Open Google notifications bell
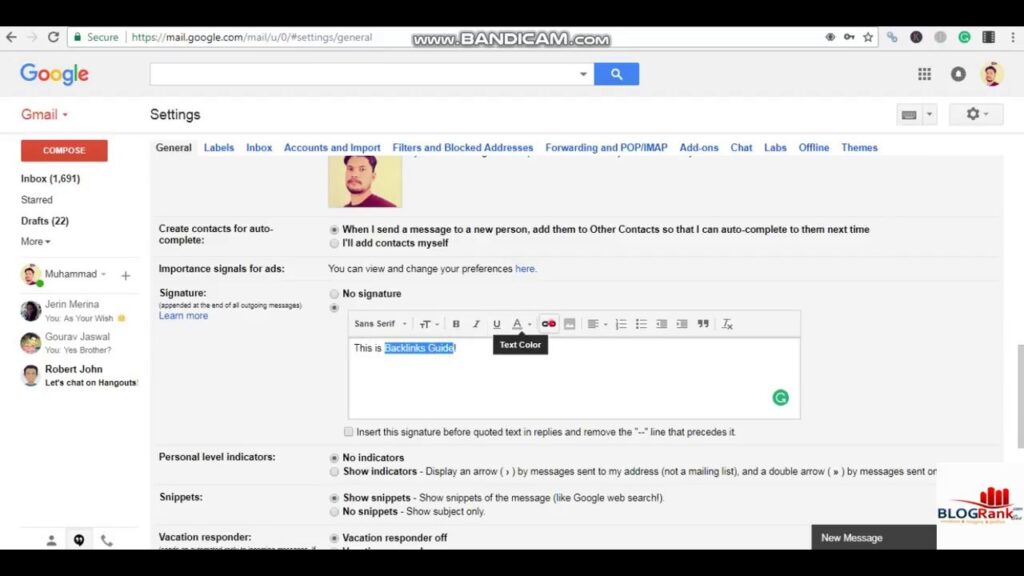Image resolution: width=1024 pixels, height=576 pixels. pyautogui.click(x=958, y=74)
